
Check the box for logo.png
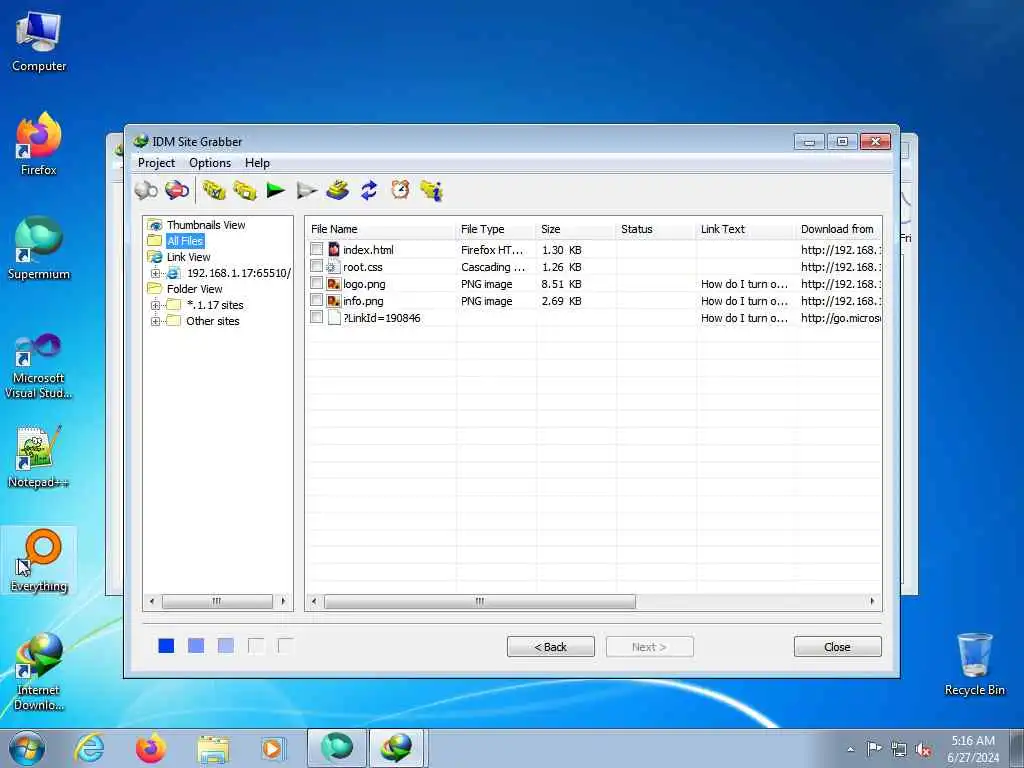click(x=317, y=283)
